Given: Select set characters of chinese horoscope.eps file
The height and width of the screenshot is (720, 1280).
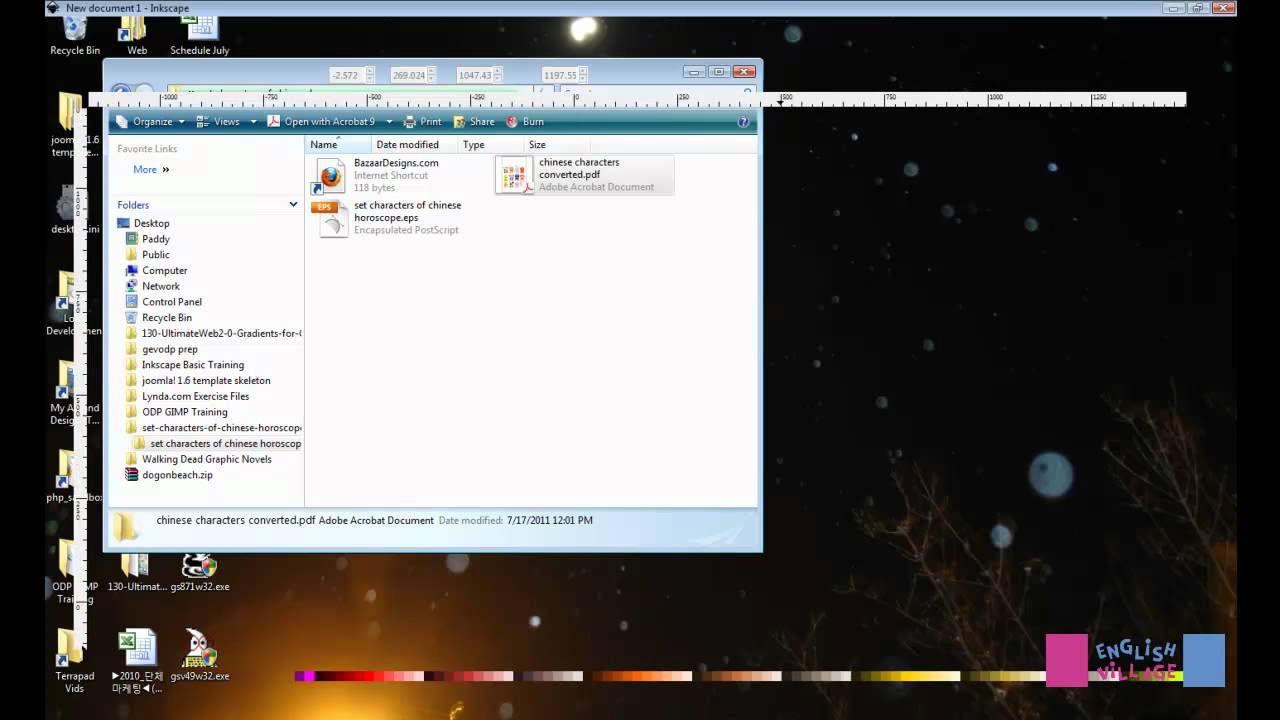Looking at the screenshot, I should coord(387,217).
